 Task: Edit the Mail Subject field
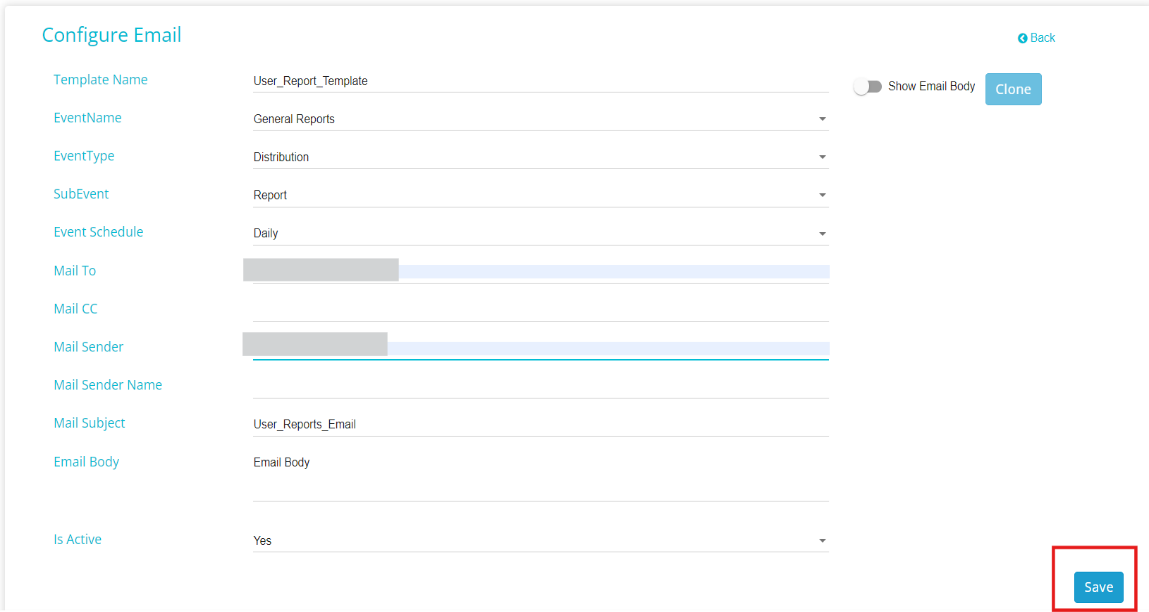click(x=541, y=424)
